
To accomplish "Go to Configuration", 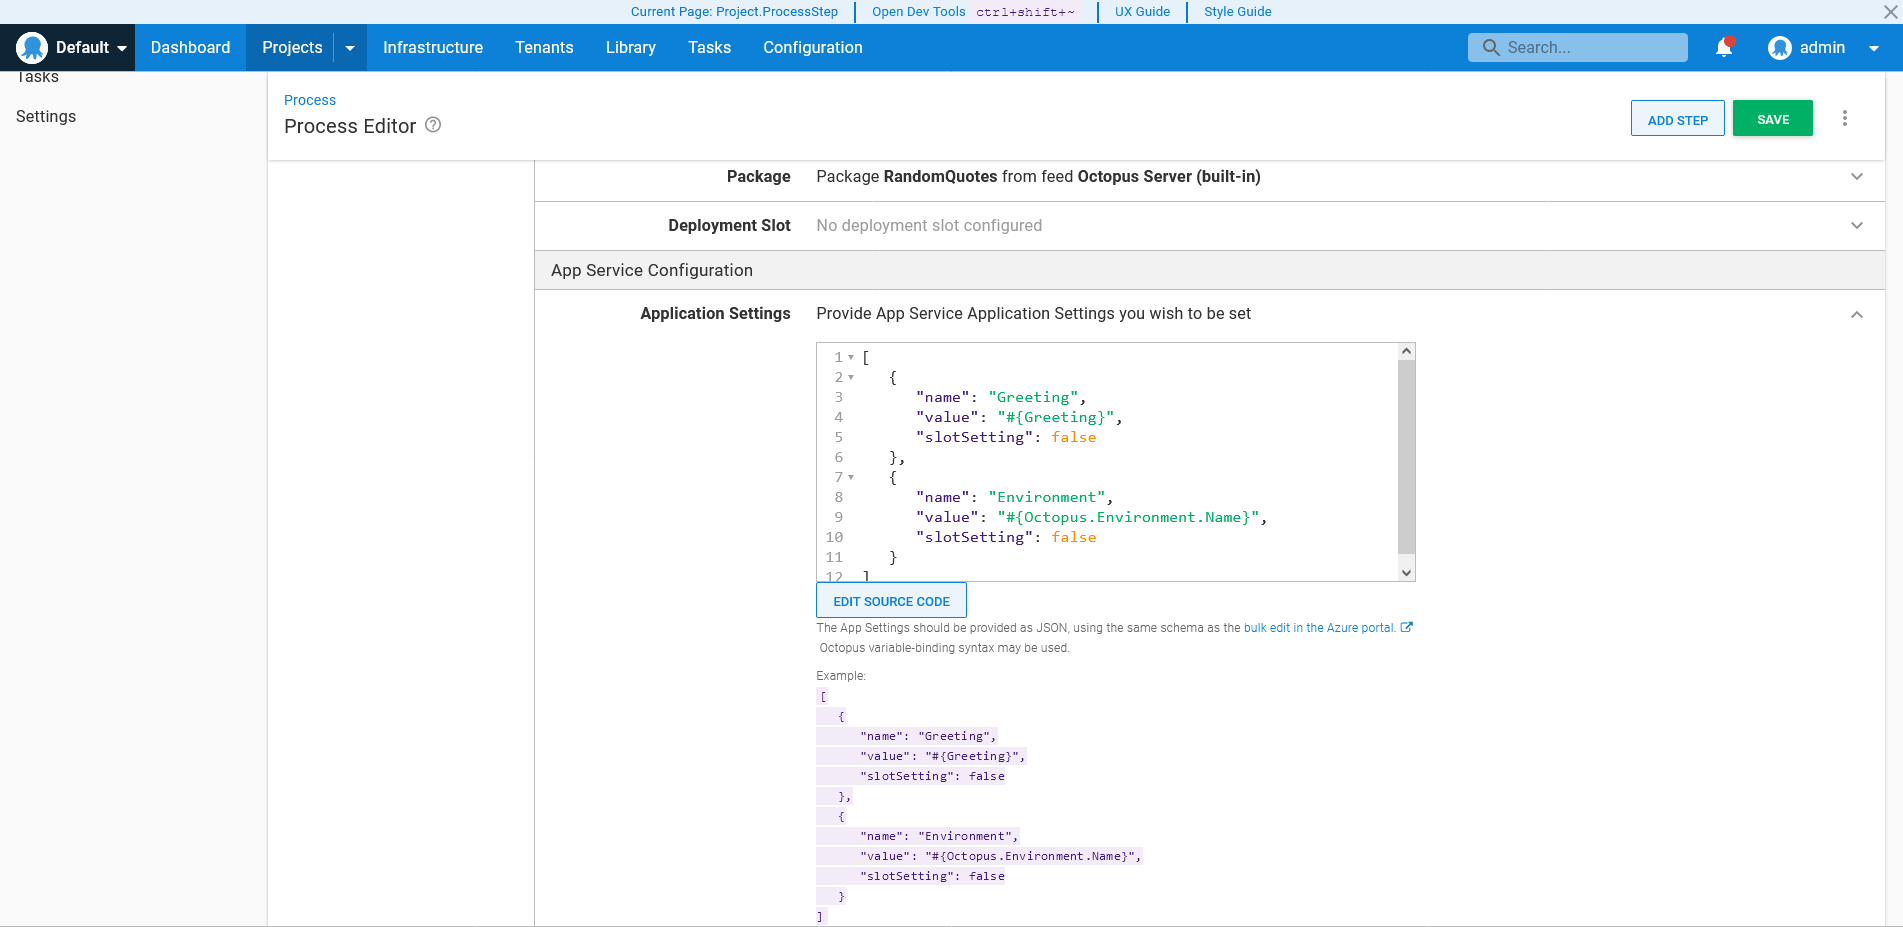I will 812,47.
